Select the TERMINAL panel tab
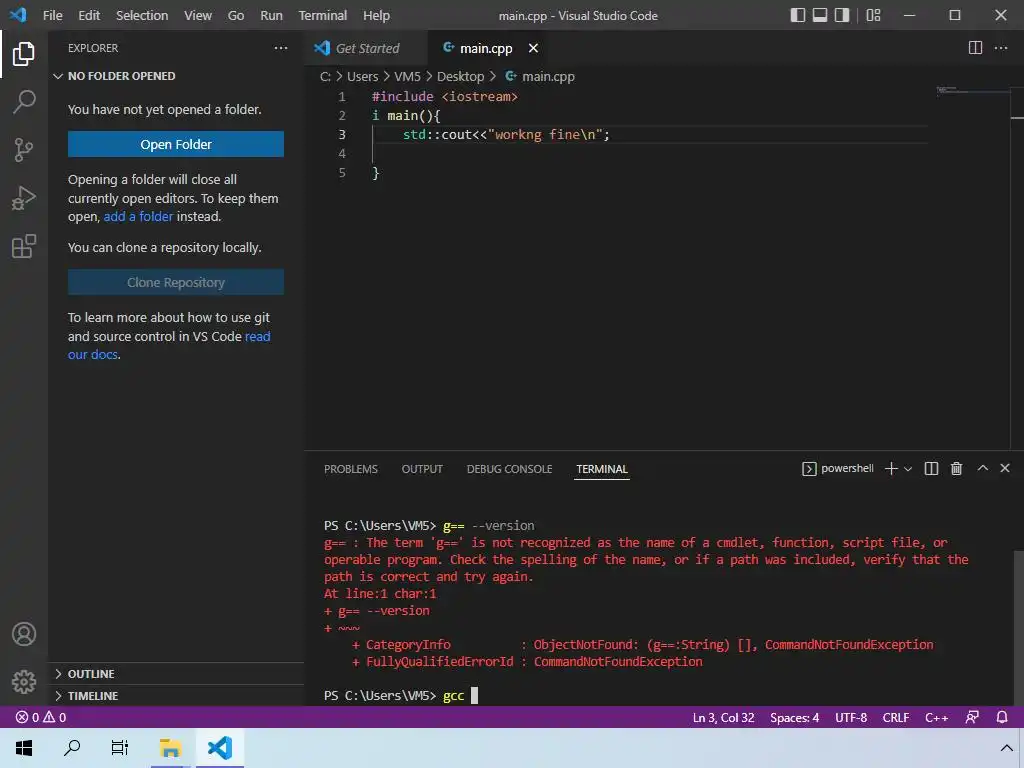This screenshot has height=768, width=1024. [x=601, y=469]
